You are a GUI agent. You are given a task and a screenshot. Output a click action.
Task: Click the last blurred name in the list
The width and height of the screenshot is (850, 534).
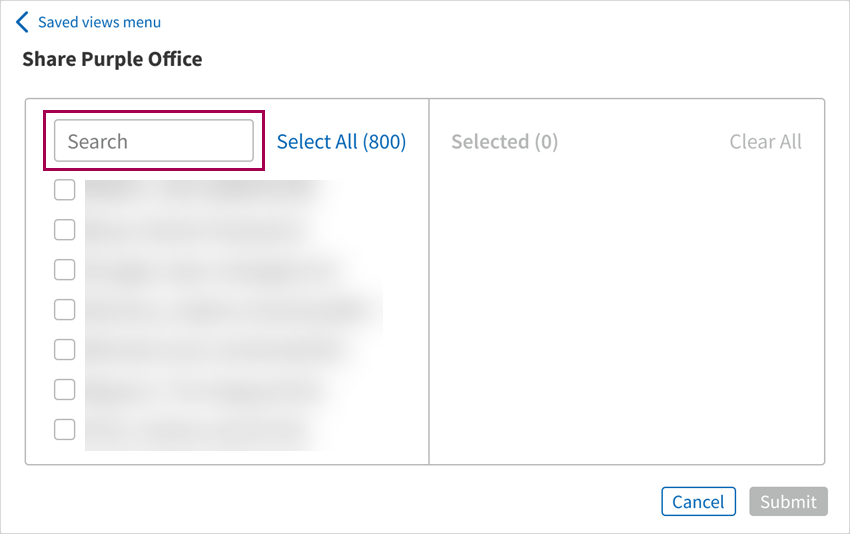pyautogui.click(x=195, y=431)
